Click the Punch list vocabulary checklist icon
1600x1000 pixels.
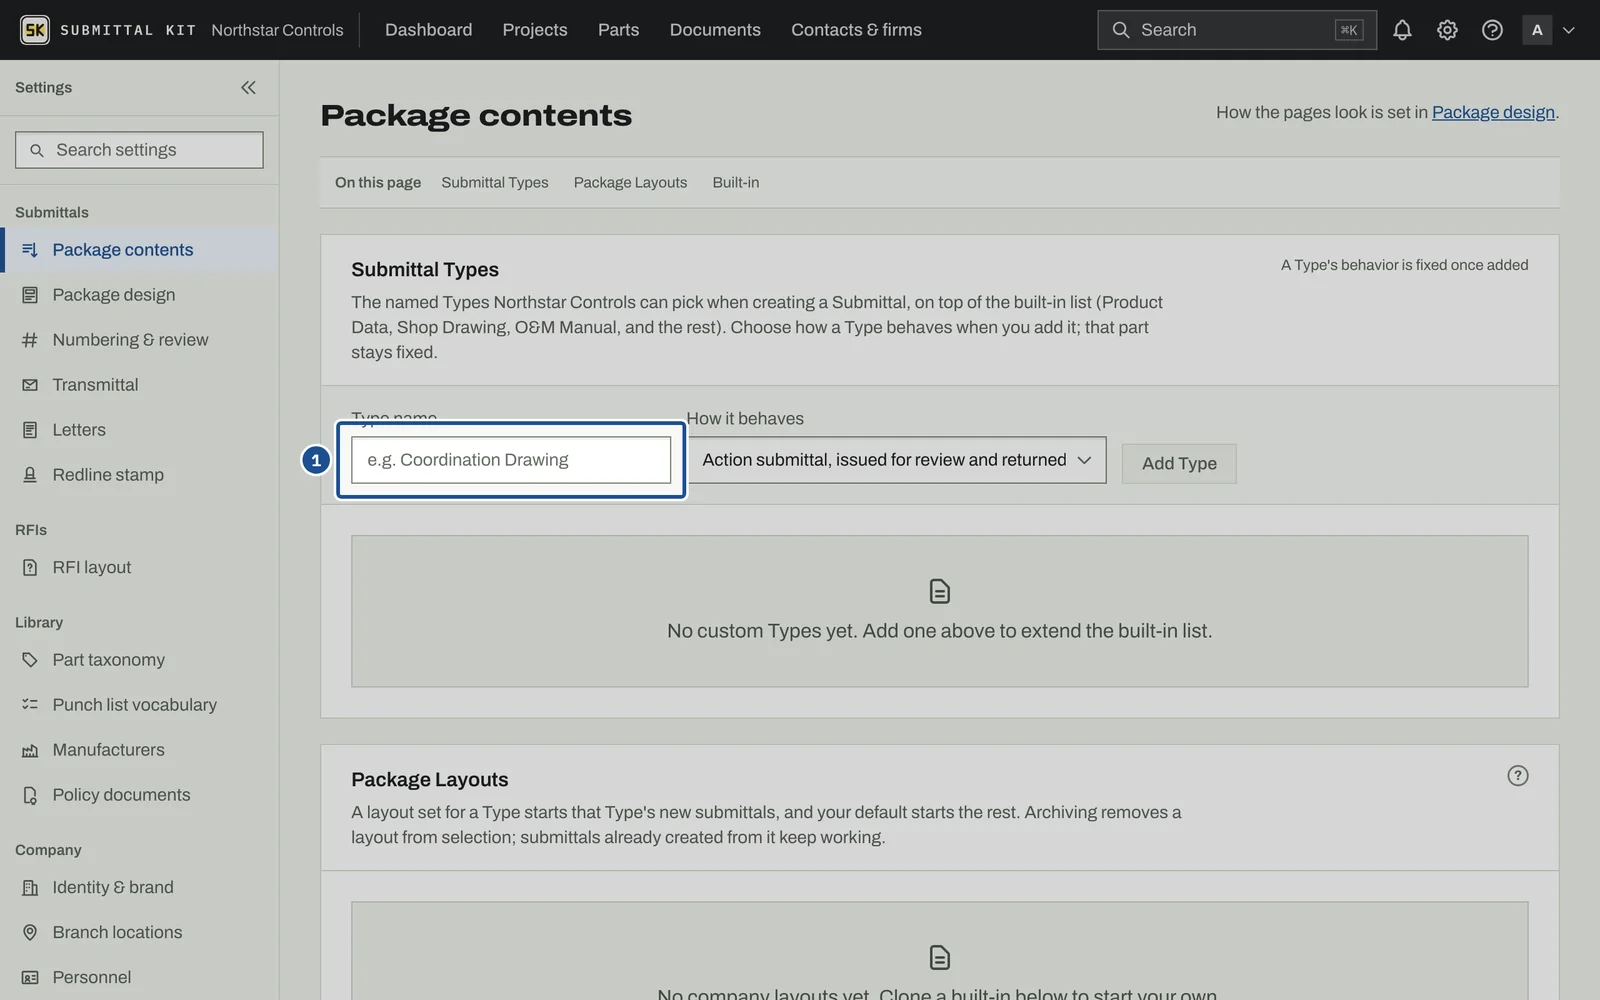pos(30,705)
